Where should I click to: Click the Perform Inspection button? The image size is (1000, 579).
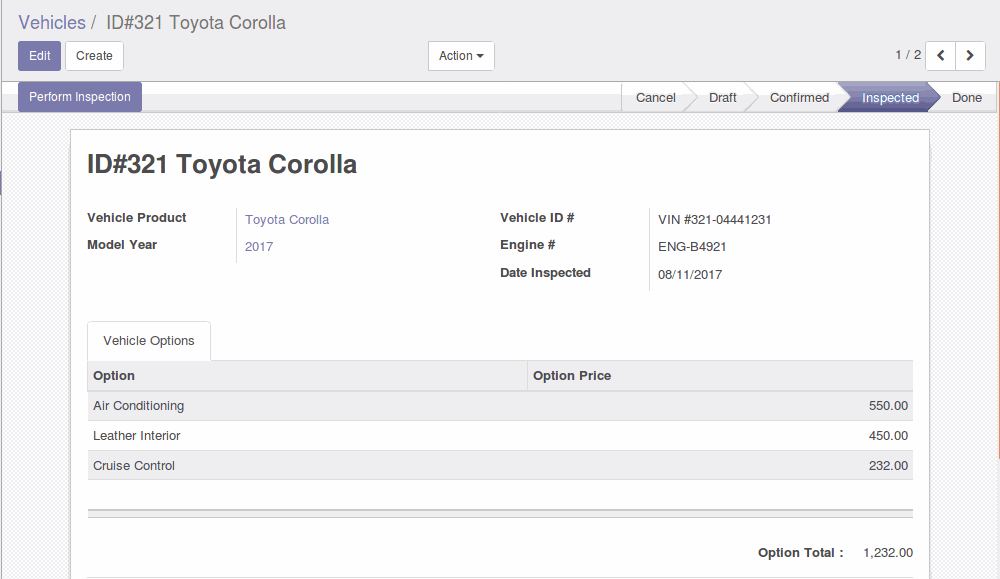click(x=80, y=97)
